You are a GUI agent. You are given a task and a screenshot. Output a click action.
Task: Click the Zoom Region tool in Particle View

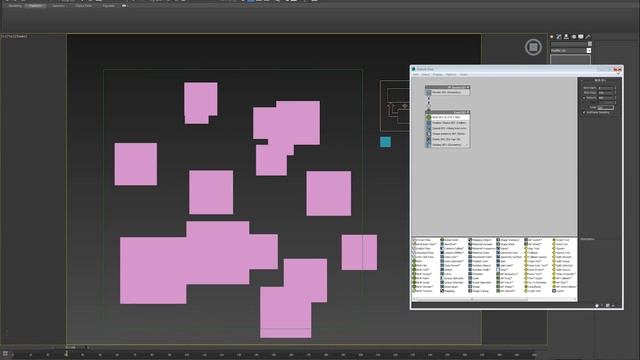608,305
